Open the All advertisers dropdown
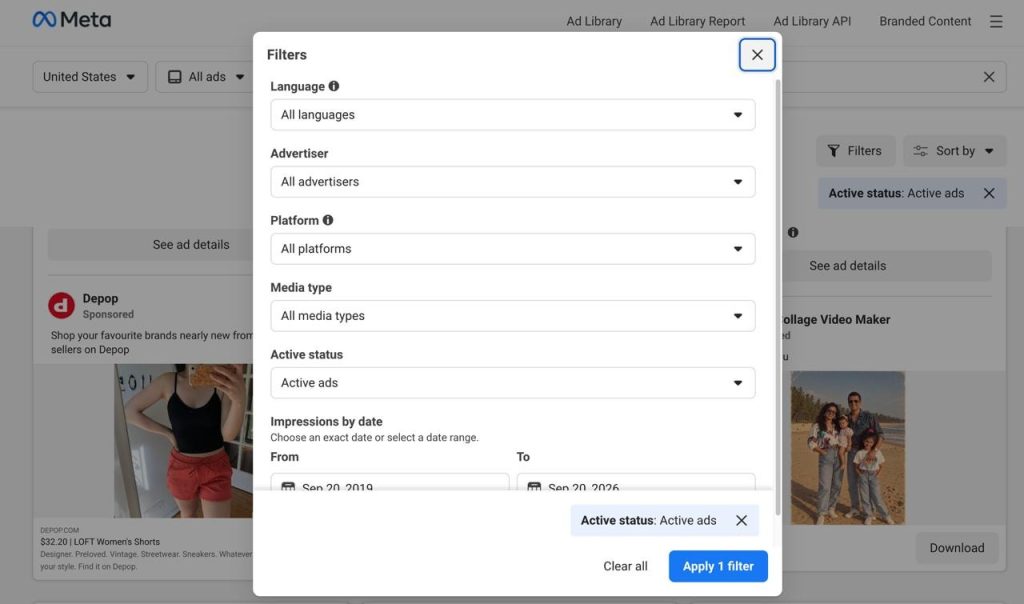Screen dimensions: 1024x604 pos(513,182)
